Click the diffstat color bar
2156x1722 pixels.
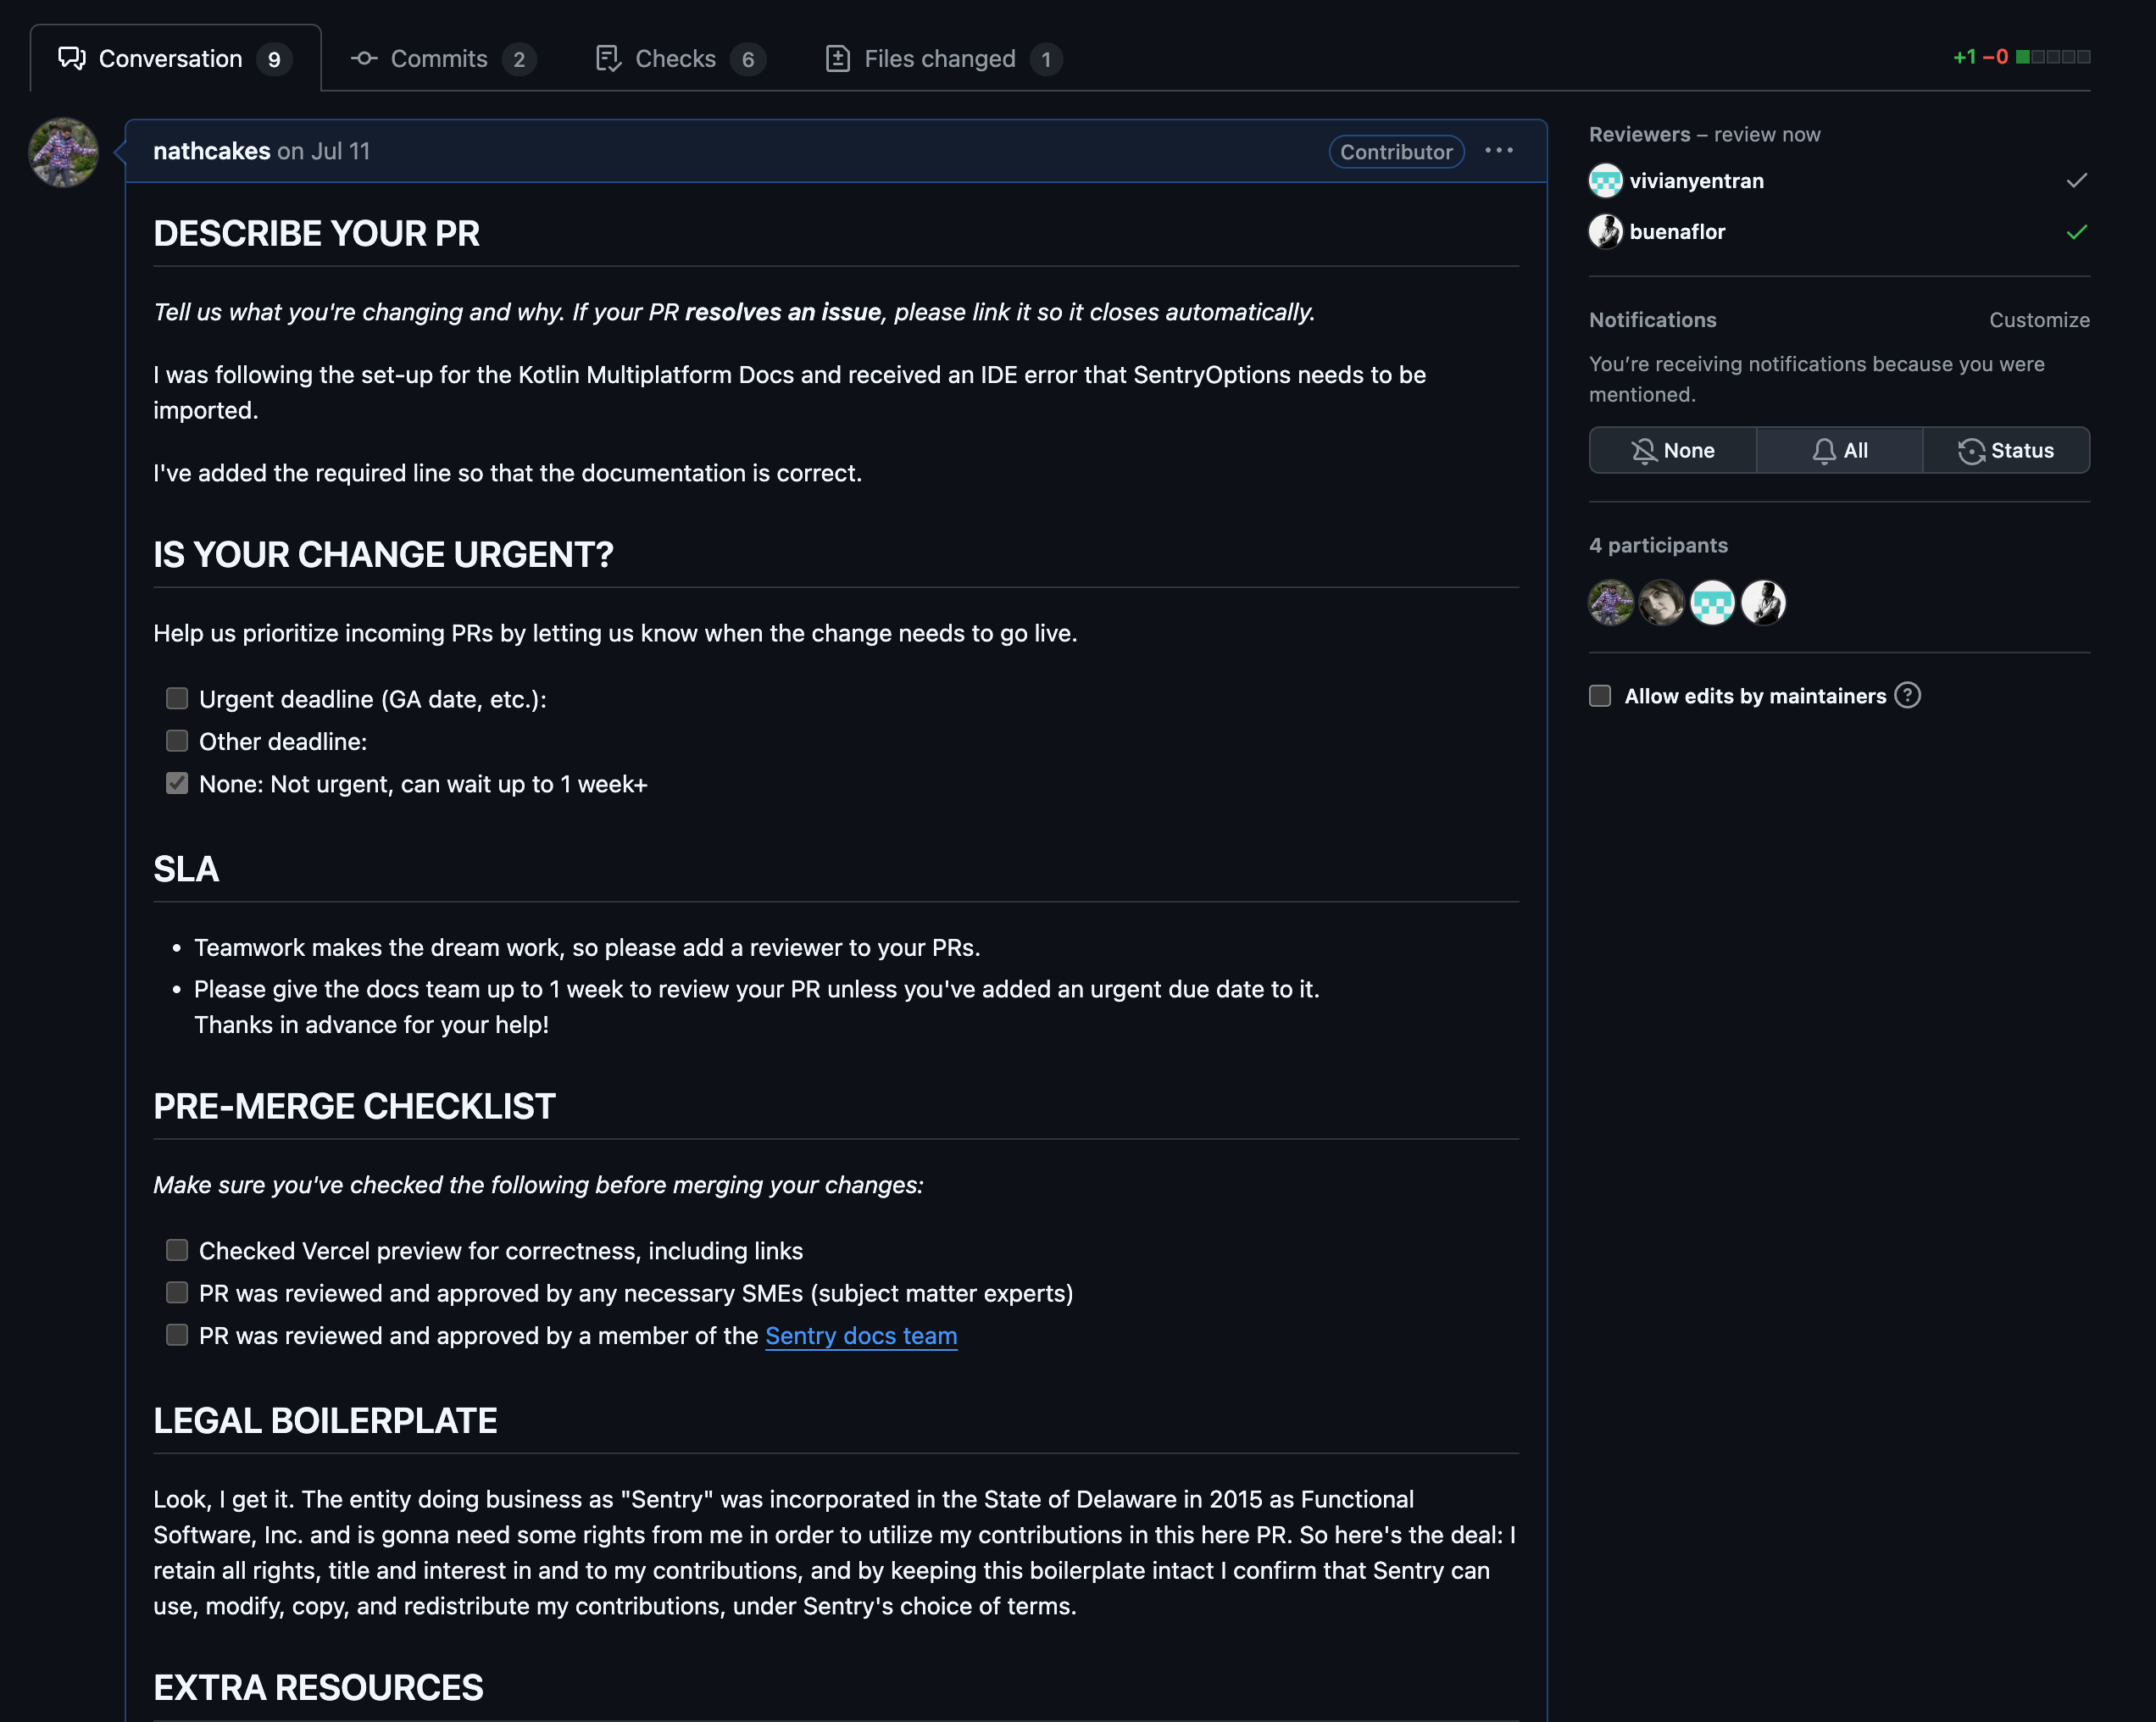coord(2052,57)
